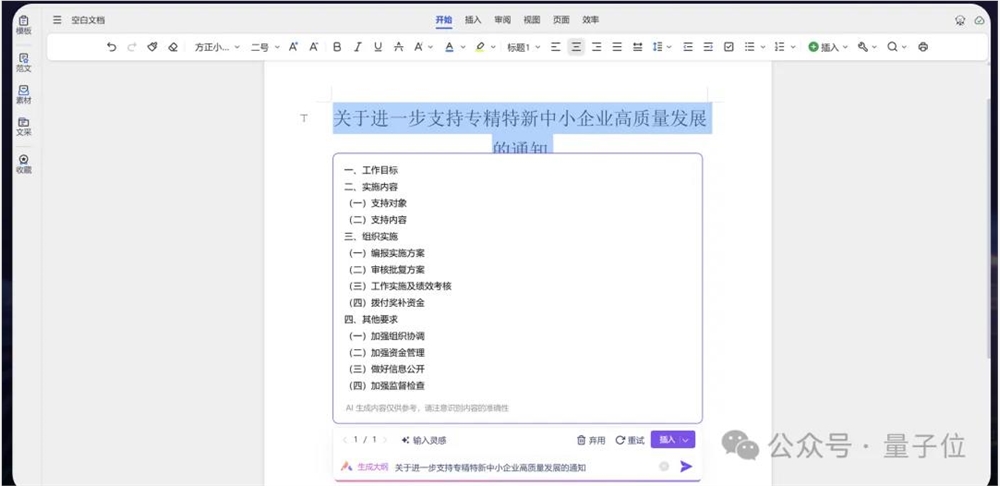Image resolution: width=1000 pixels, height=486 pixels.
Task: Increase font size with A+ icon
Action: tap(293, 47)
